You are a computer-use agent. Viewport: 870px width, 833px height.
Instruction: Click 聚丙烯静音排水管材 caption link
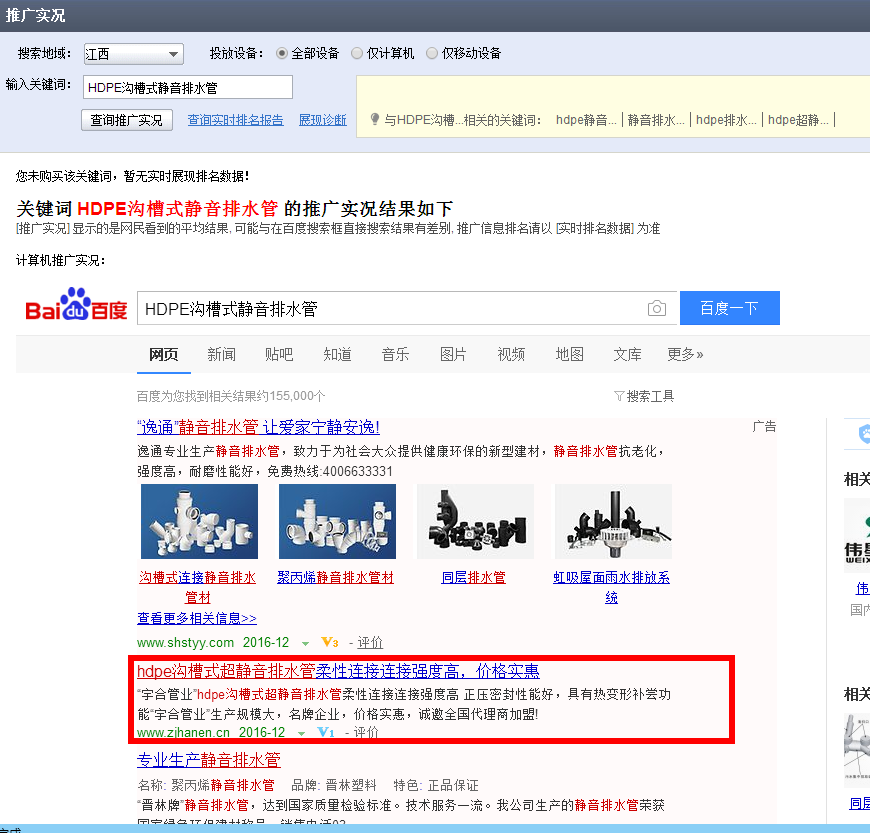[x=336, y=578]
